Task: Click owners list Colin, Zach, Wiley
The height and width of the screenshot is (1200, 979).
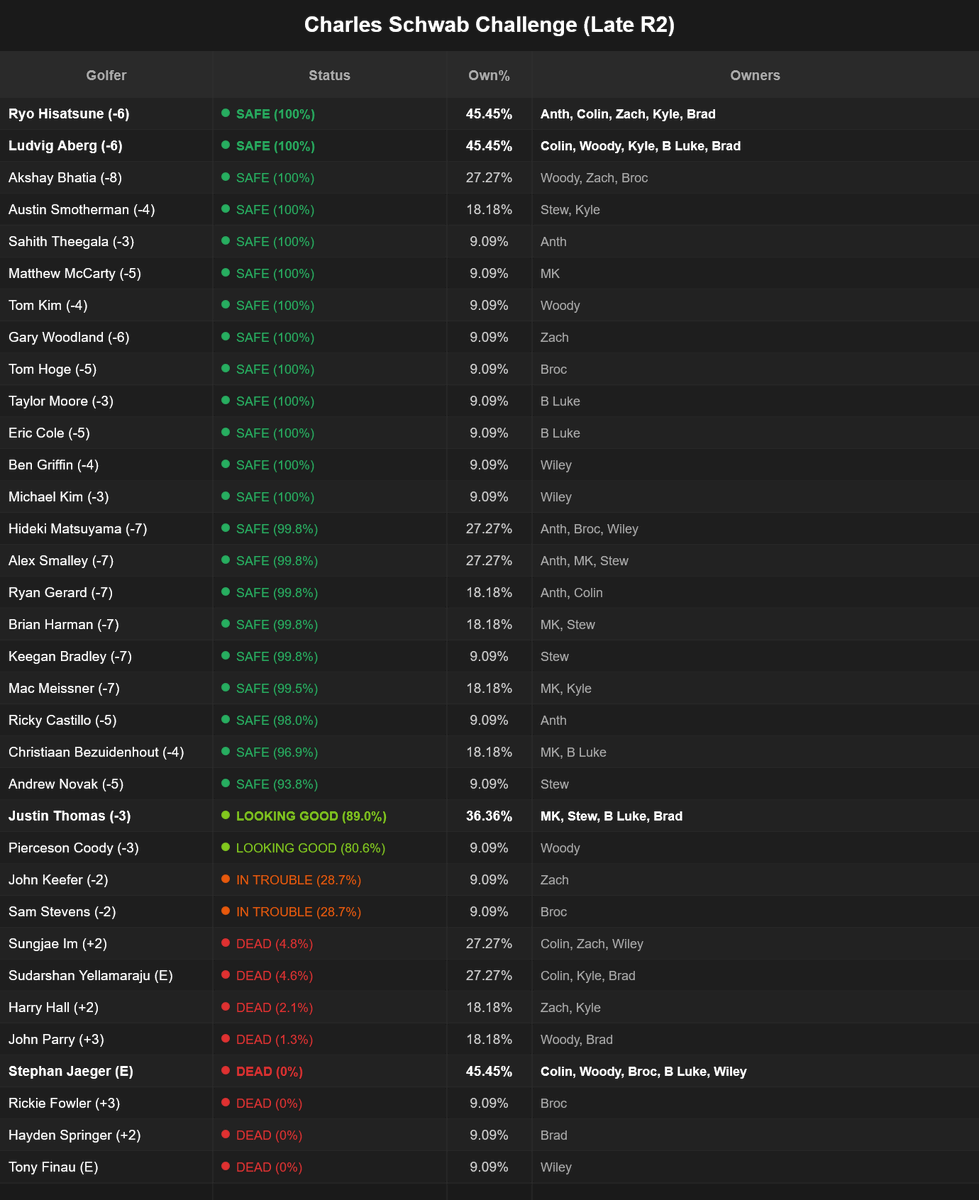Action: tap(592, 944)
